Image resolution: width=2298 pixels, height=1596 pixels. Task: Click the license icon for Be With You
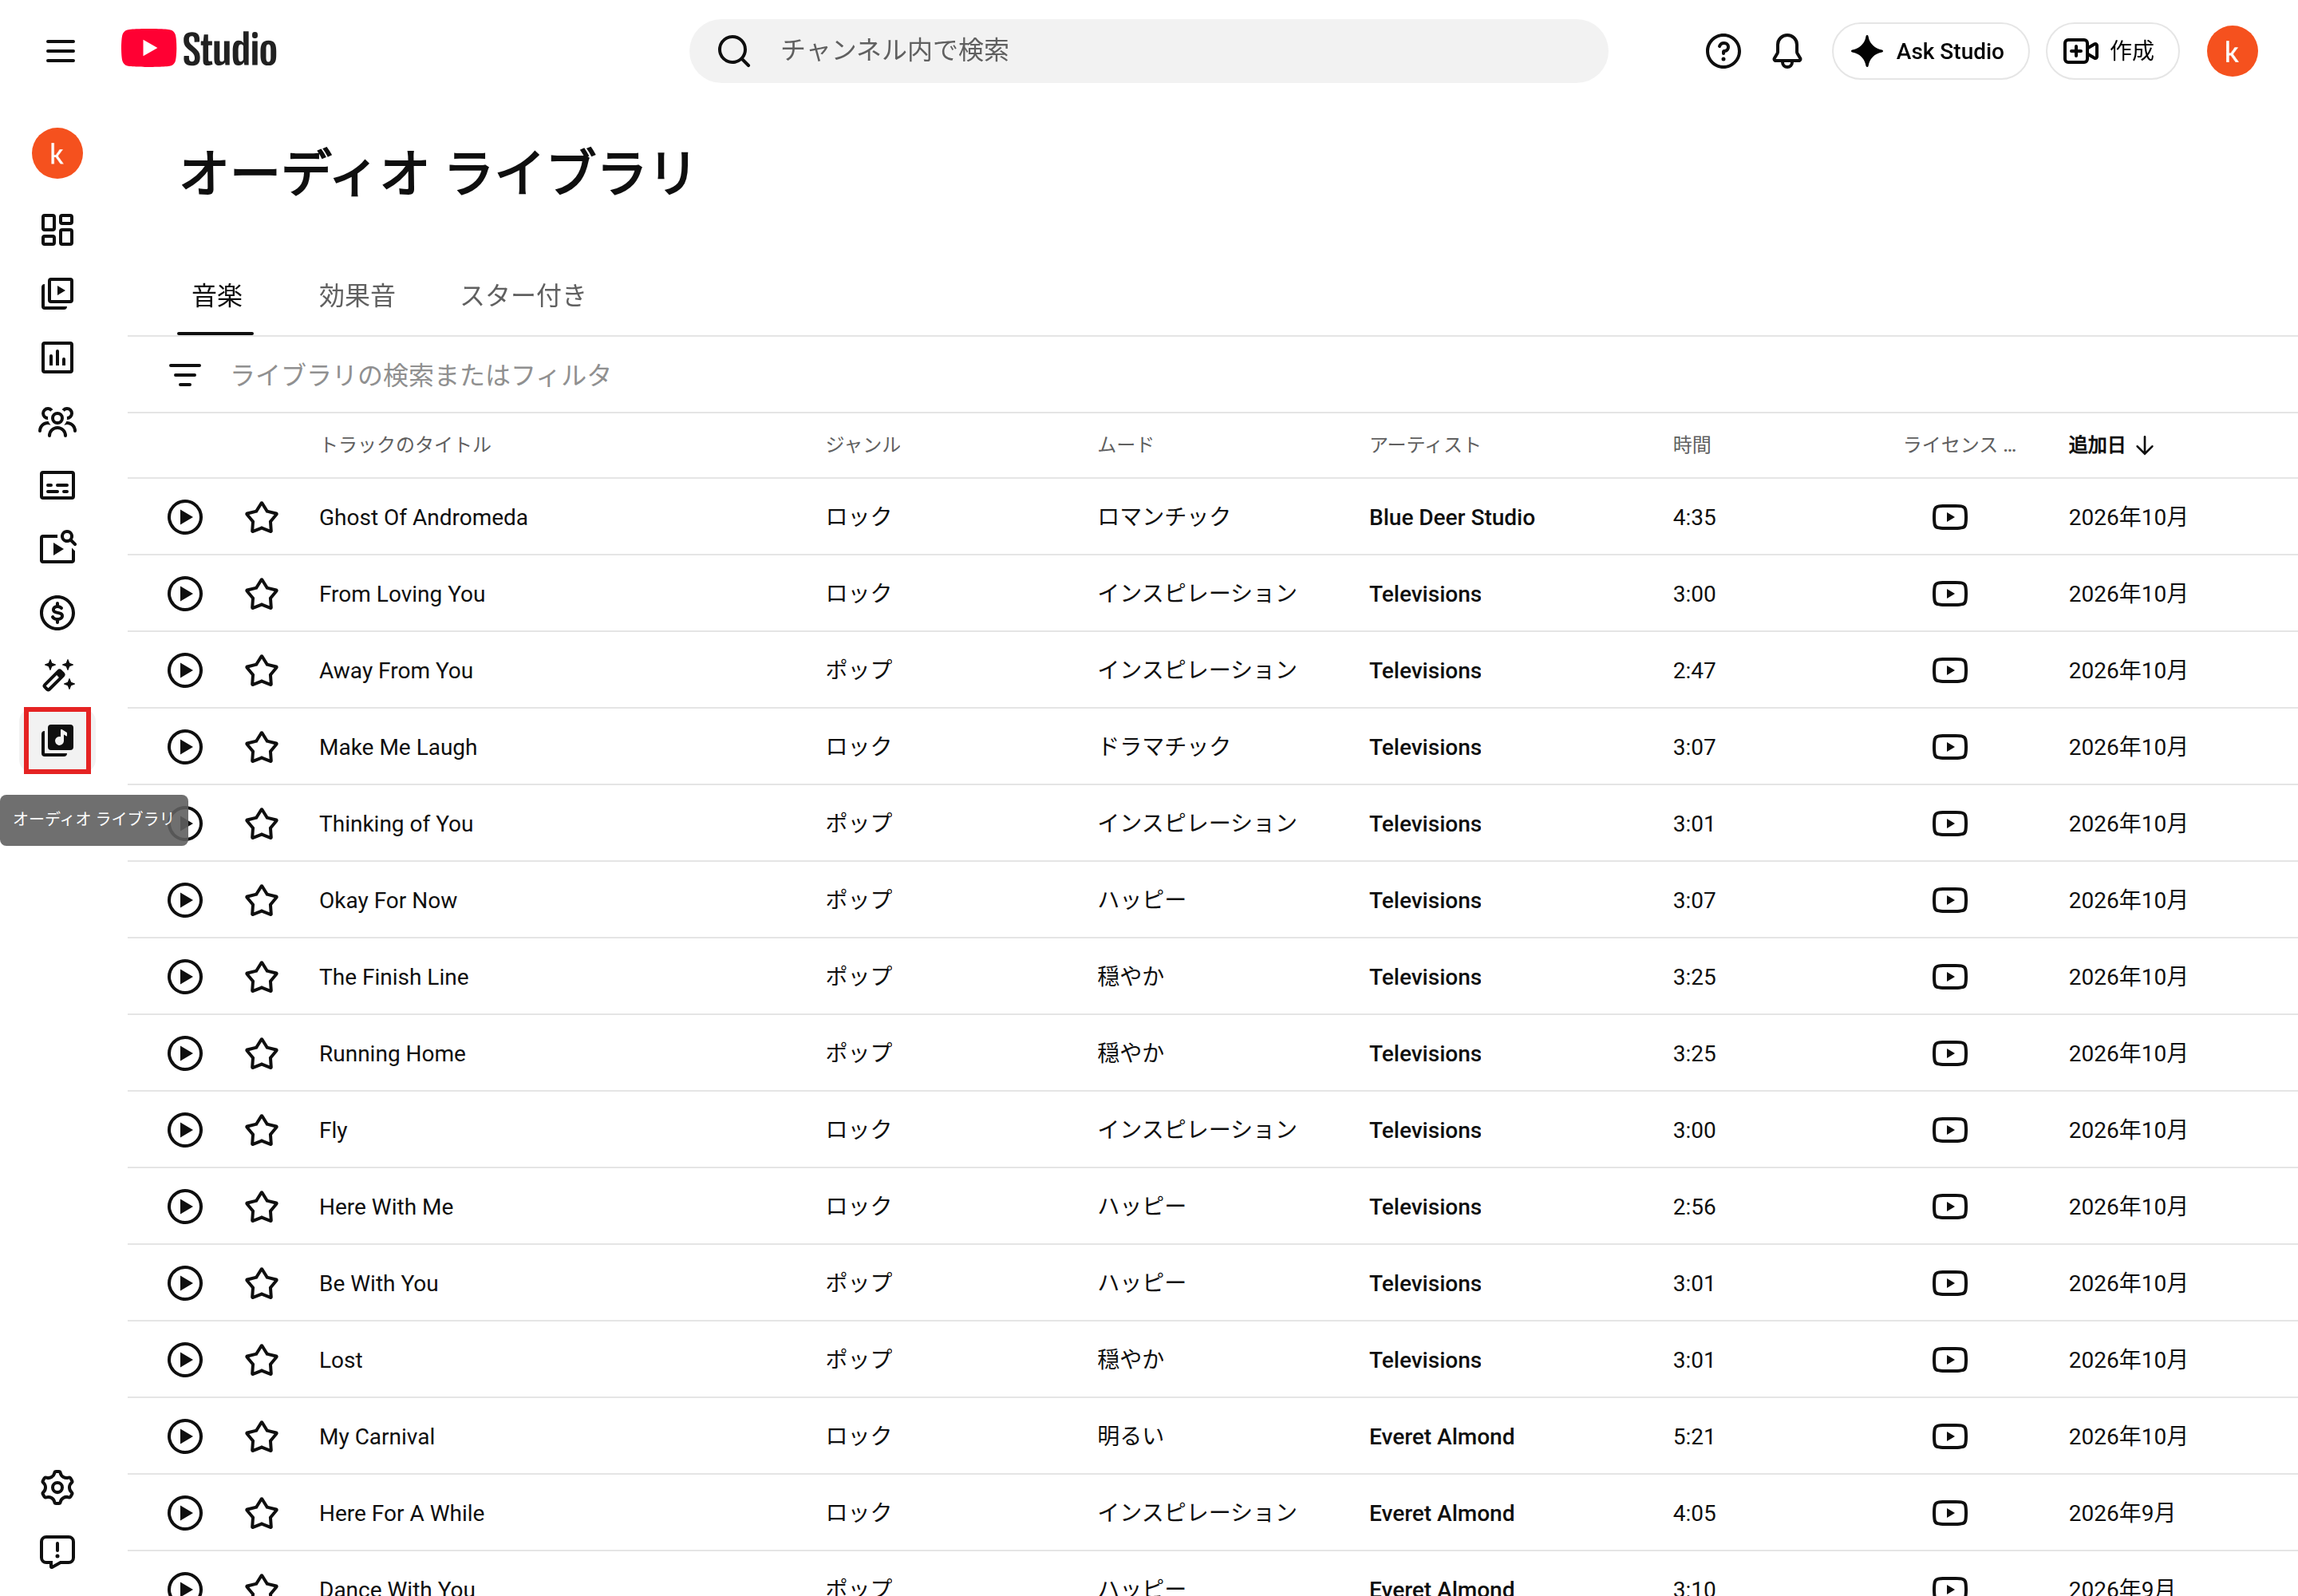coord(1949,1283)
